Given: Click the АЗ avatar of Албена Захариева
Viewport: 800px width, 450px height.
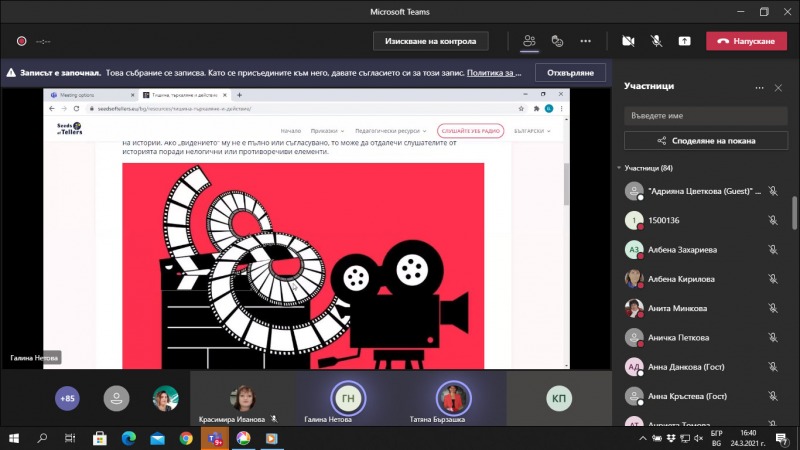Looking at the screenshot, I should click(634, 249).
